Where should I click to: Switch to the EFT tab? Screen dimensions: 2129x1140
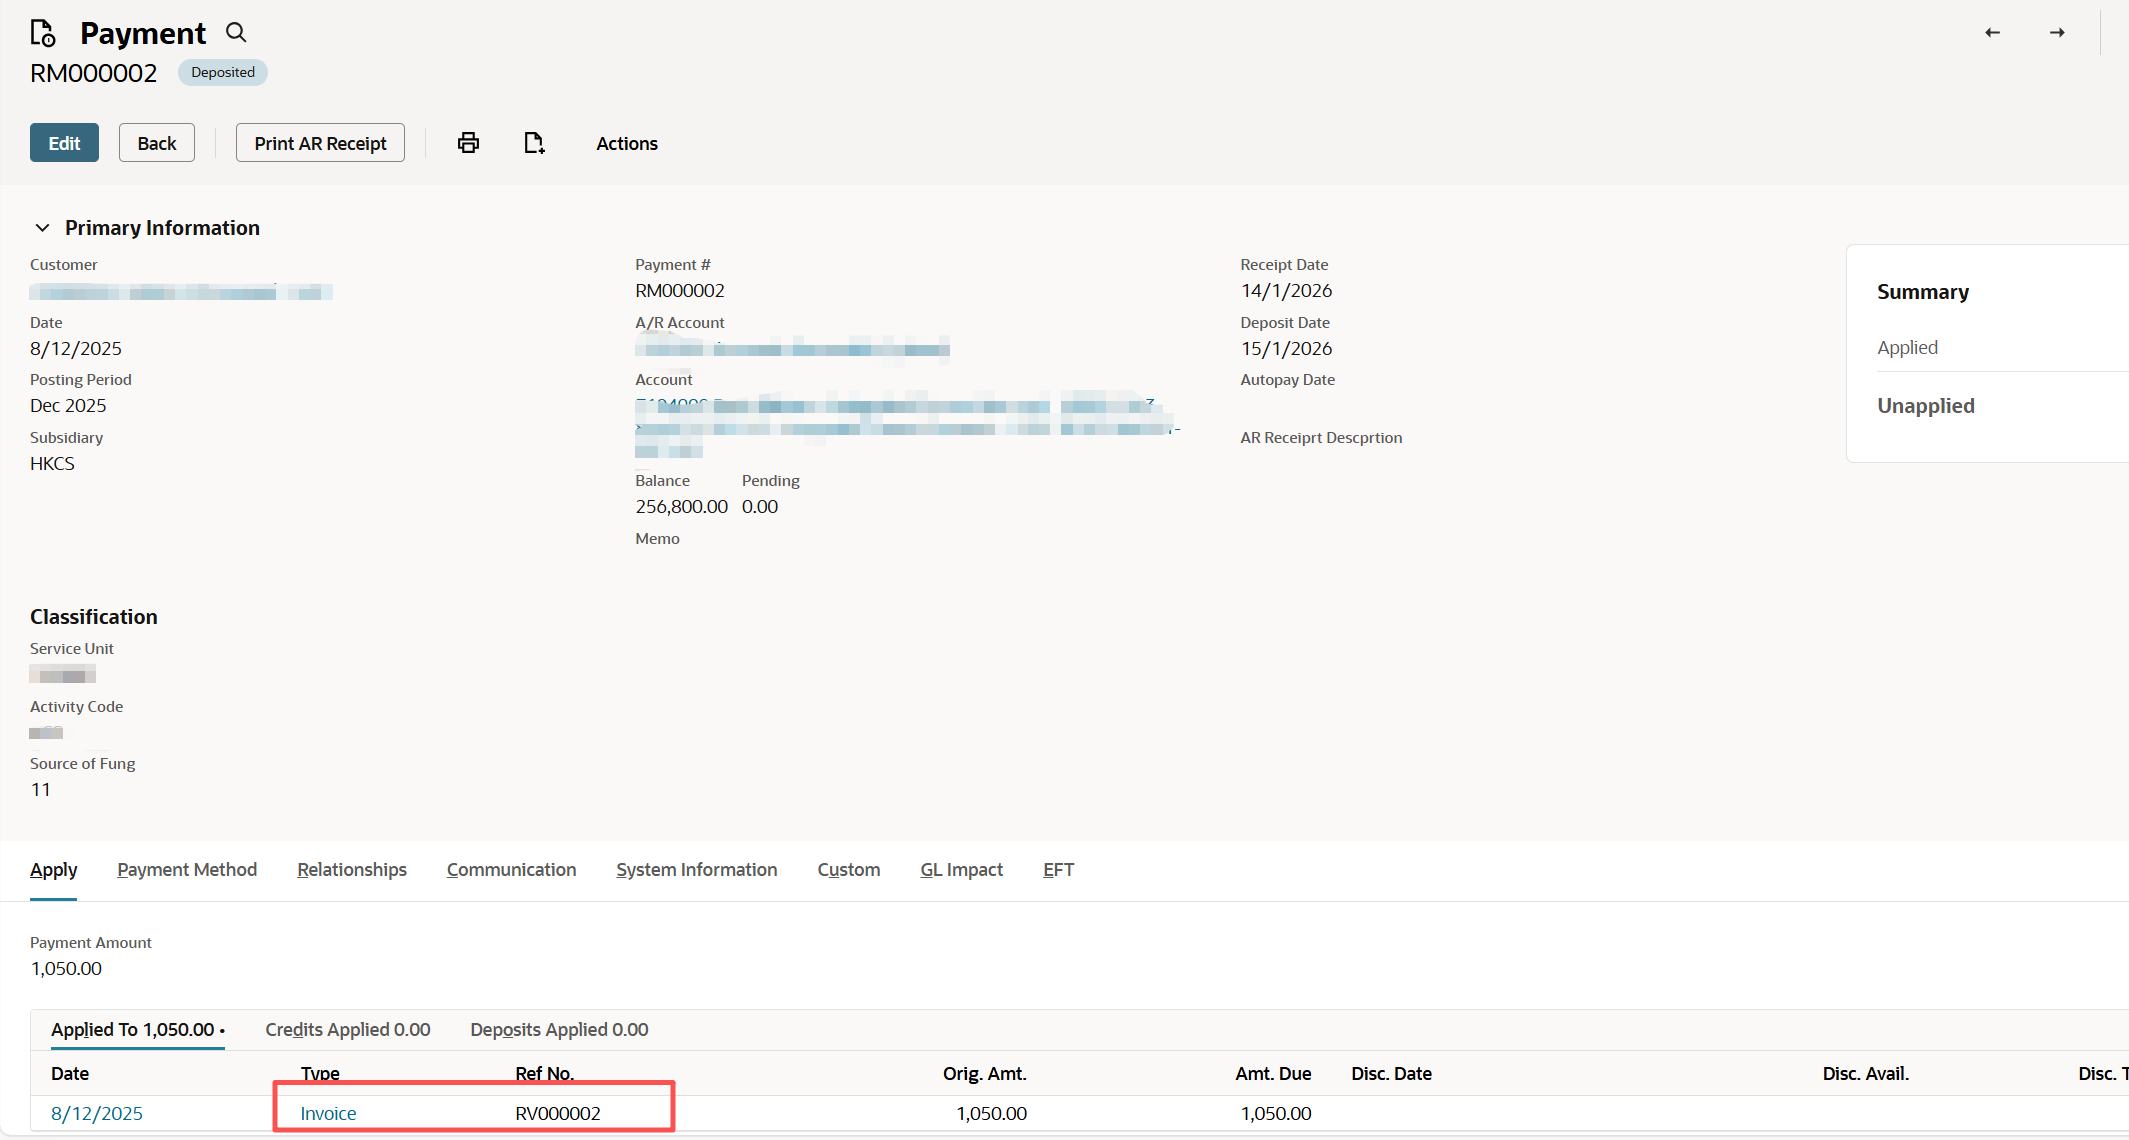pos(1058,870)
